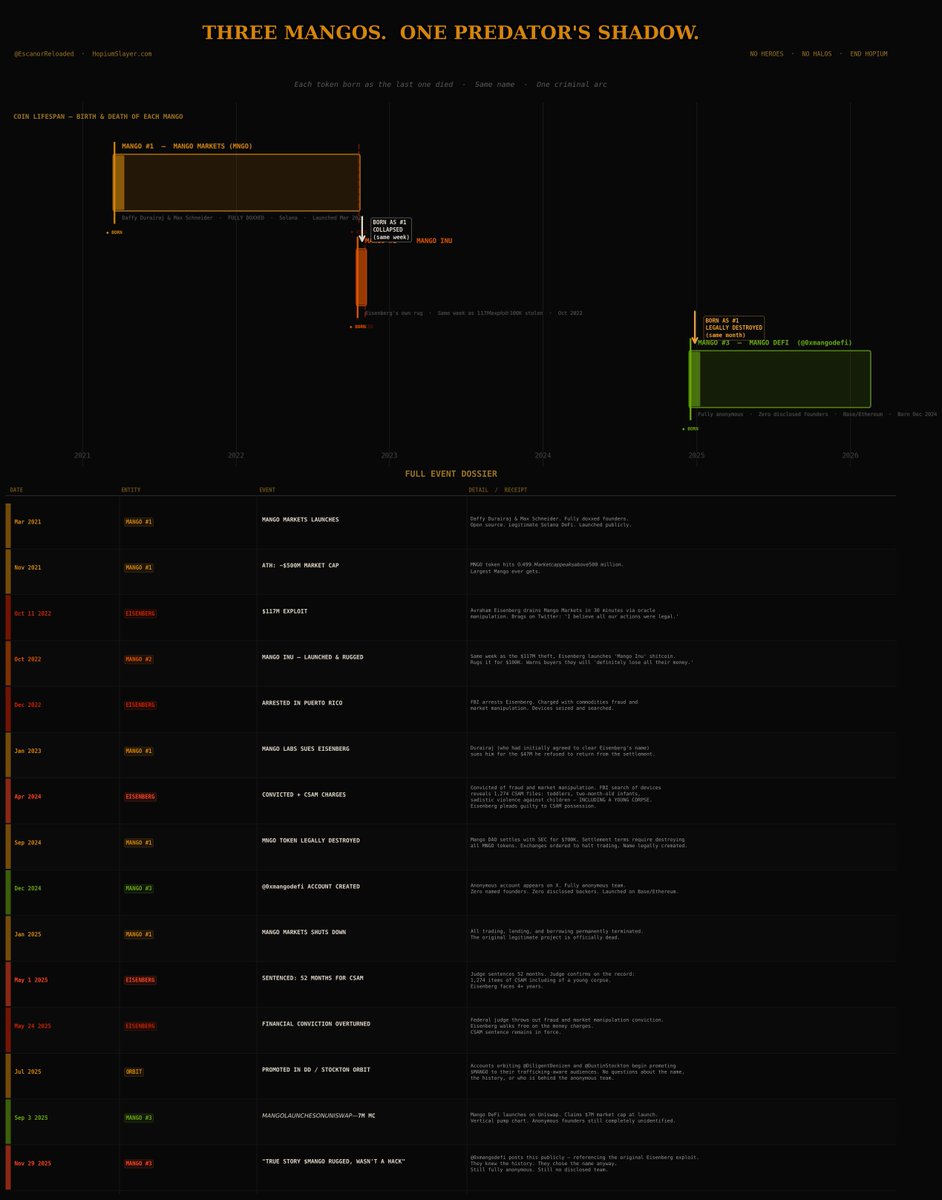Click the 'NO HEROES · NO HALOS · END HOPIUM' tagline
This screenshot has width=942, height=1200.
pos(818,54)
